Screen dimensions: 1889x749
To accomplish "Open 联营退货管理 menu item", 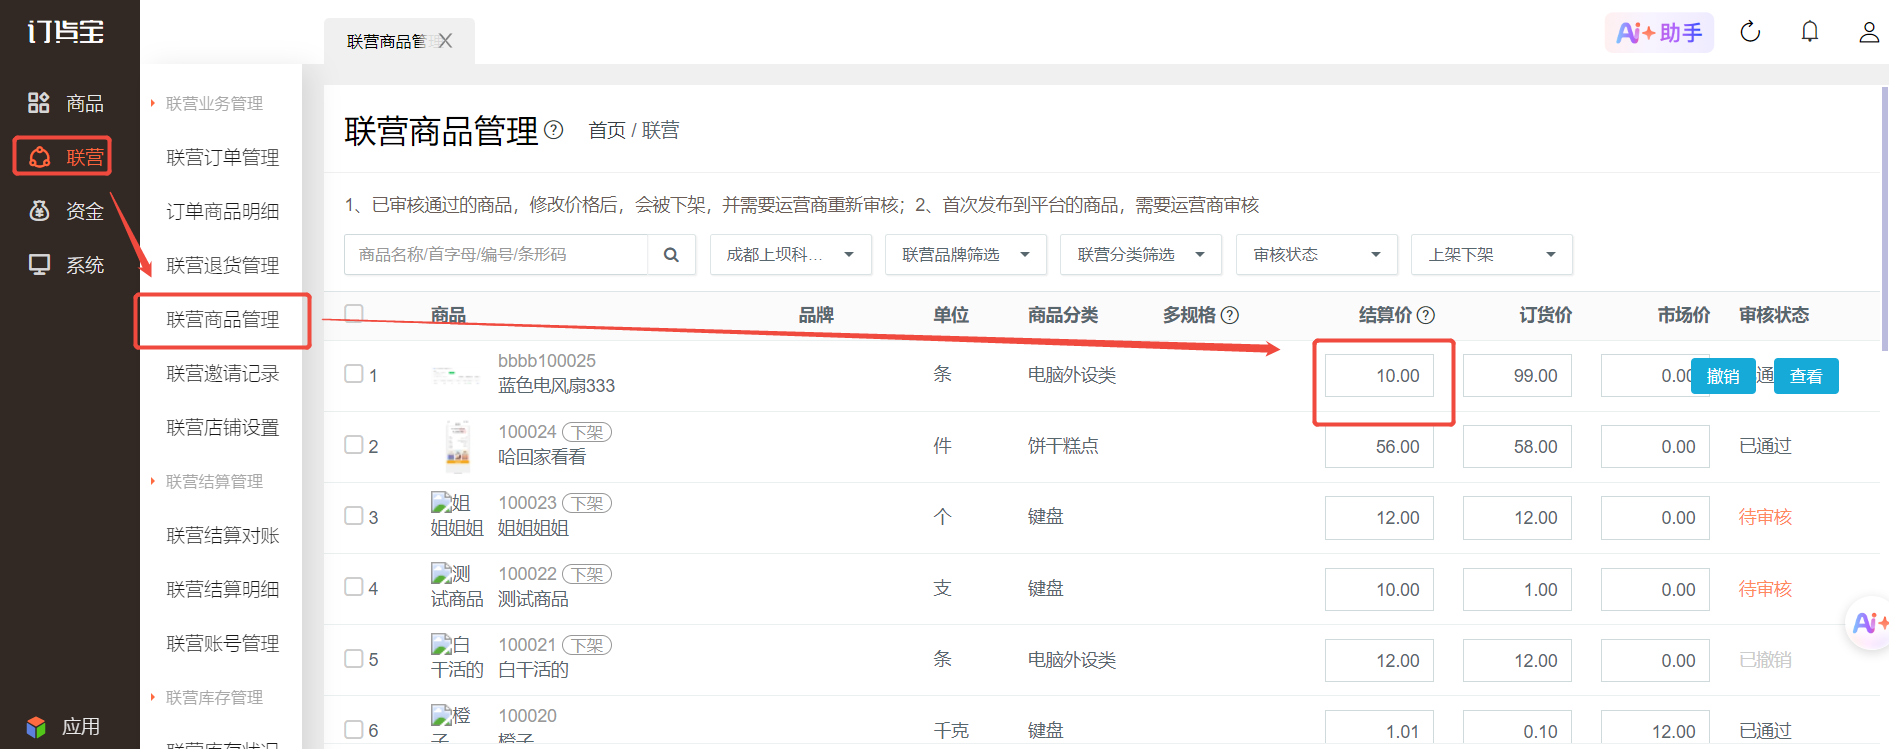I will pyautogui.click(x=222, y=265).
